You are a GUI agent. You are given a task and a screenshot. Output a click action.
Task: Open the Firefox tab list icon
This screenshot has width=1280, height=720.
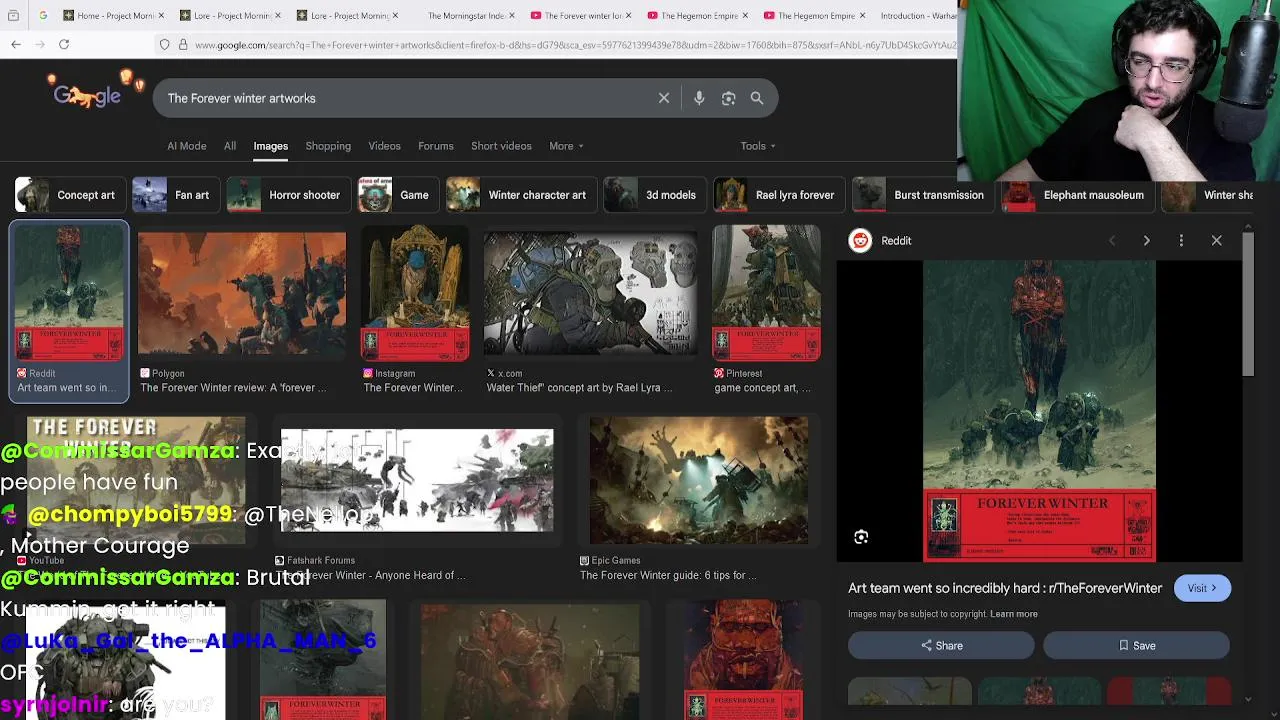coord(14,15)
